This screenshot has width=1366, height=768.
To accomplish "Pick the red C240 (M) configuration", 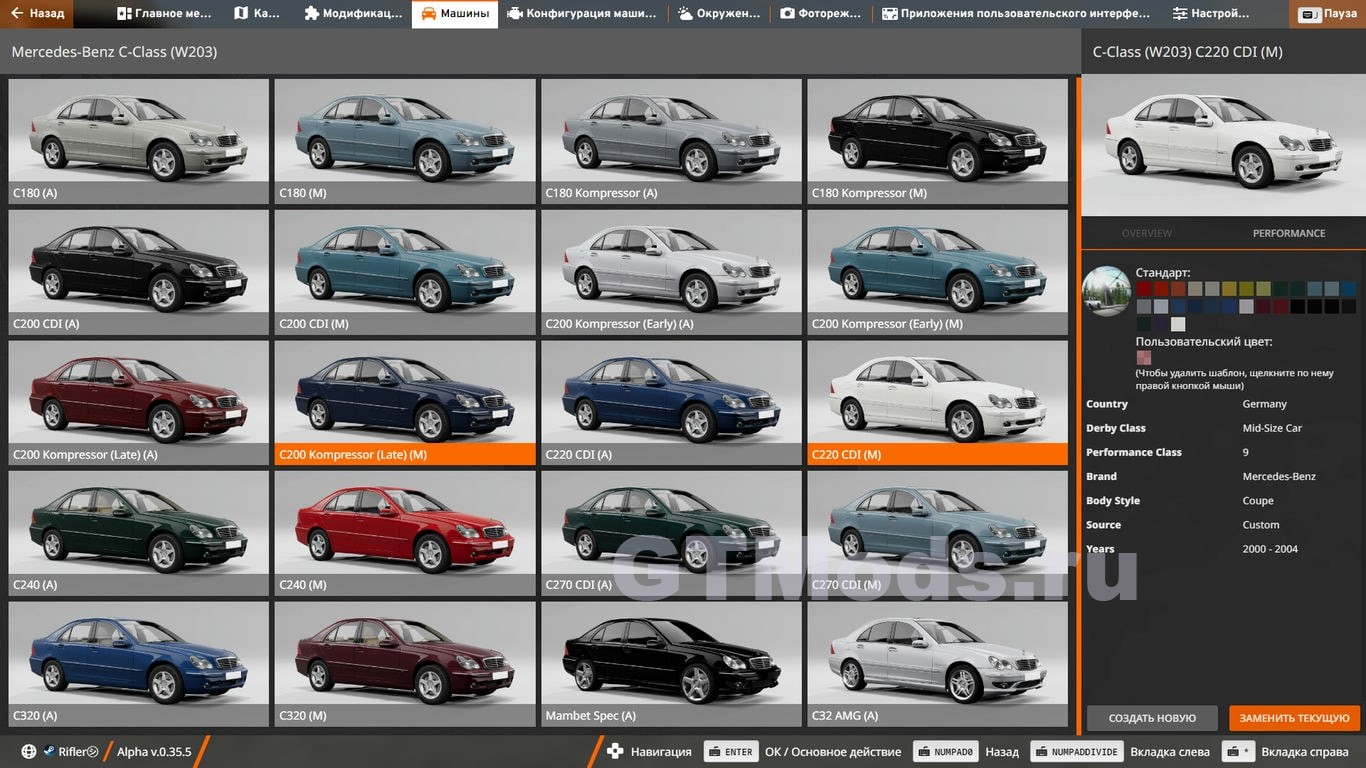I will click(x=405, y=533).
